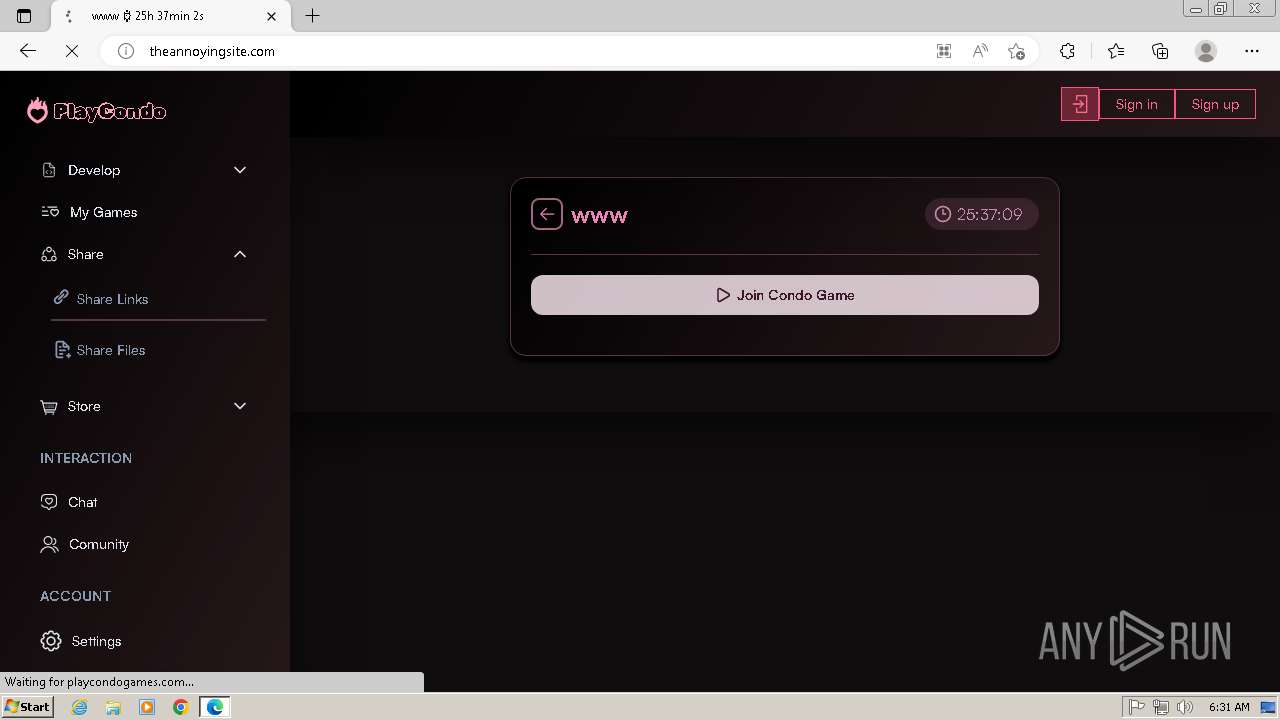The height and width of the screenshot is (720, 1280).
Task: Click the ACCOUNT section heading
Action: point(75,596)
